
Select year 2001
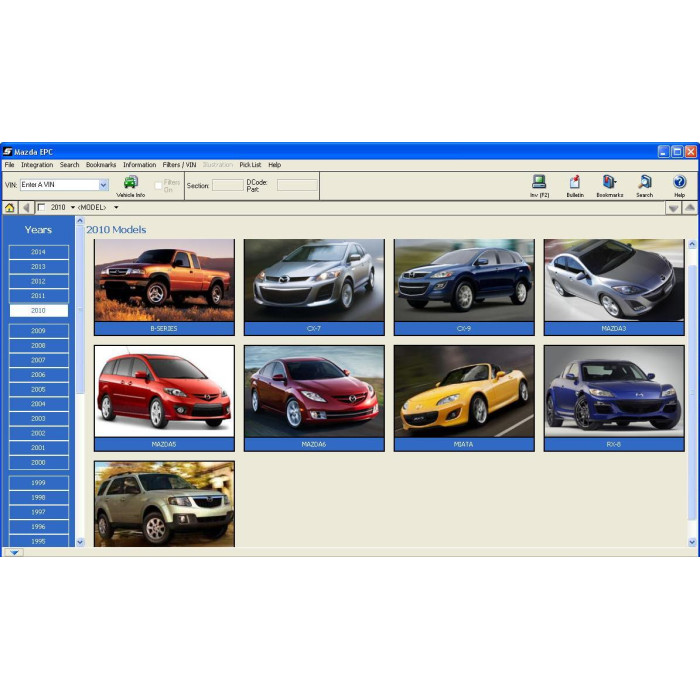pos(38,447)
